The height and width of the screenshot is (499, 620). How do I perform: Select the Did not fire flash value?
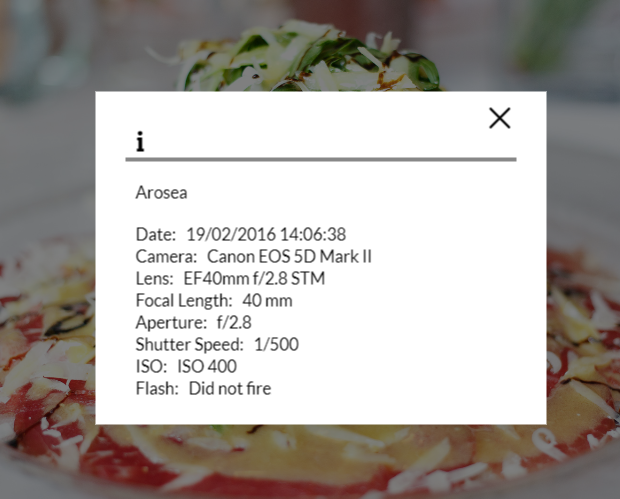(230, 388)
